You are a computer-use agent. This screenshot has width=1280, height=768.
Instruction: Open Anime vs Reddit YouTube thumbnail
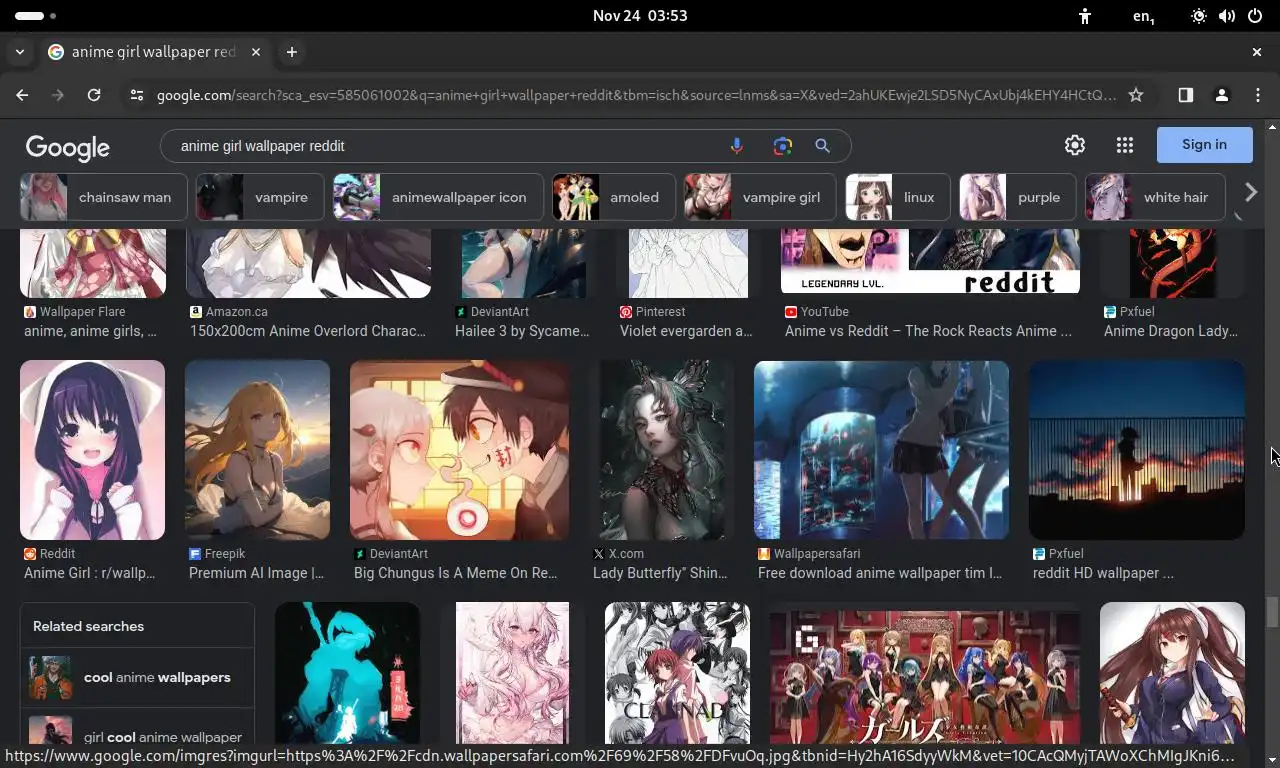click(930, 262)
